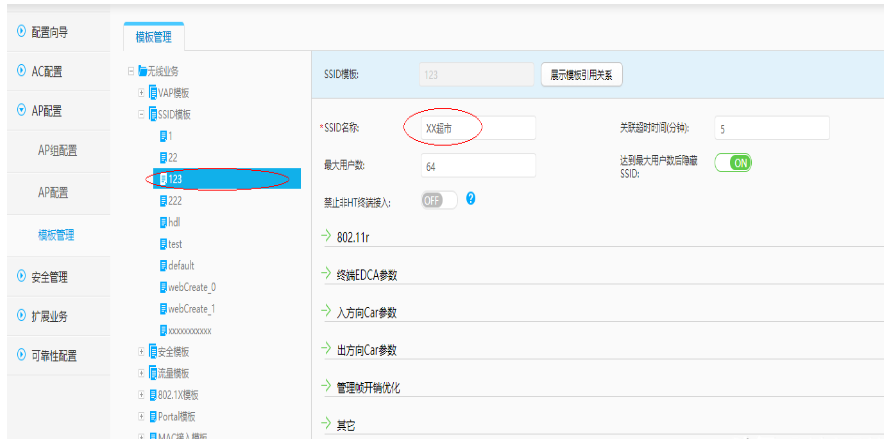Click the 最大用户数 field showing 64

(x=478, y=166)
